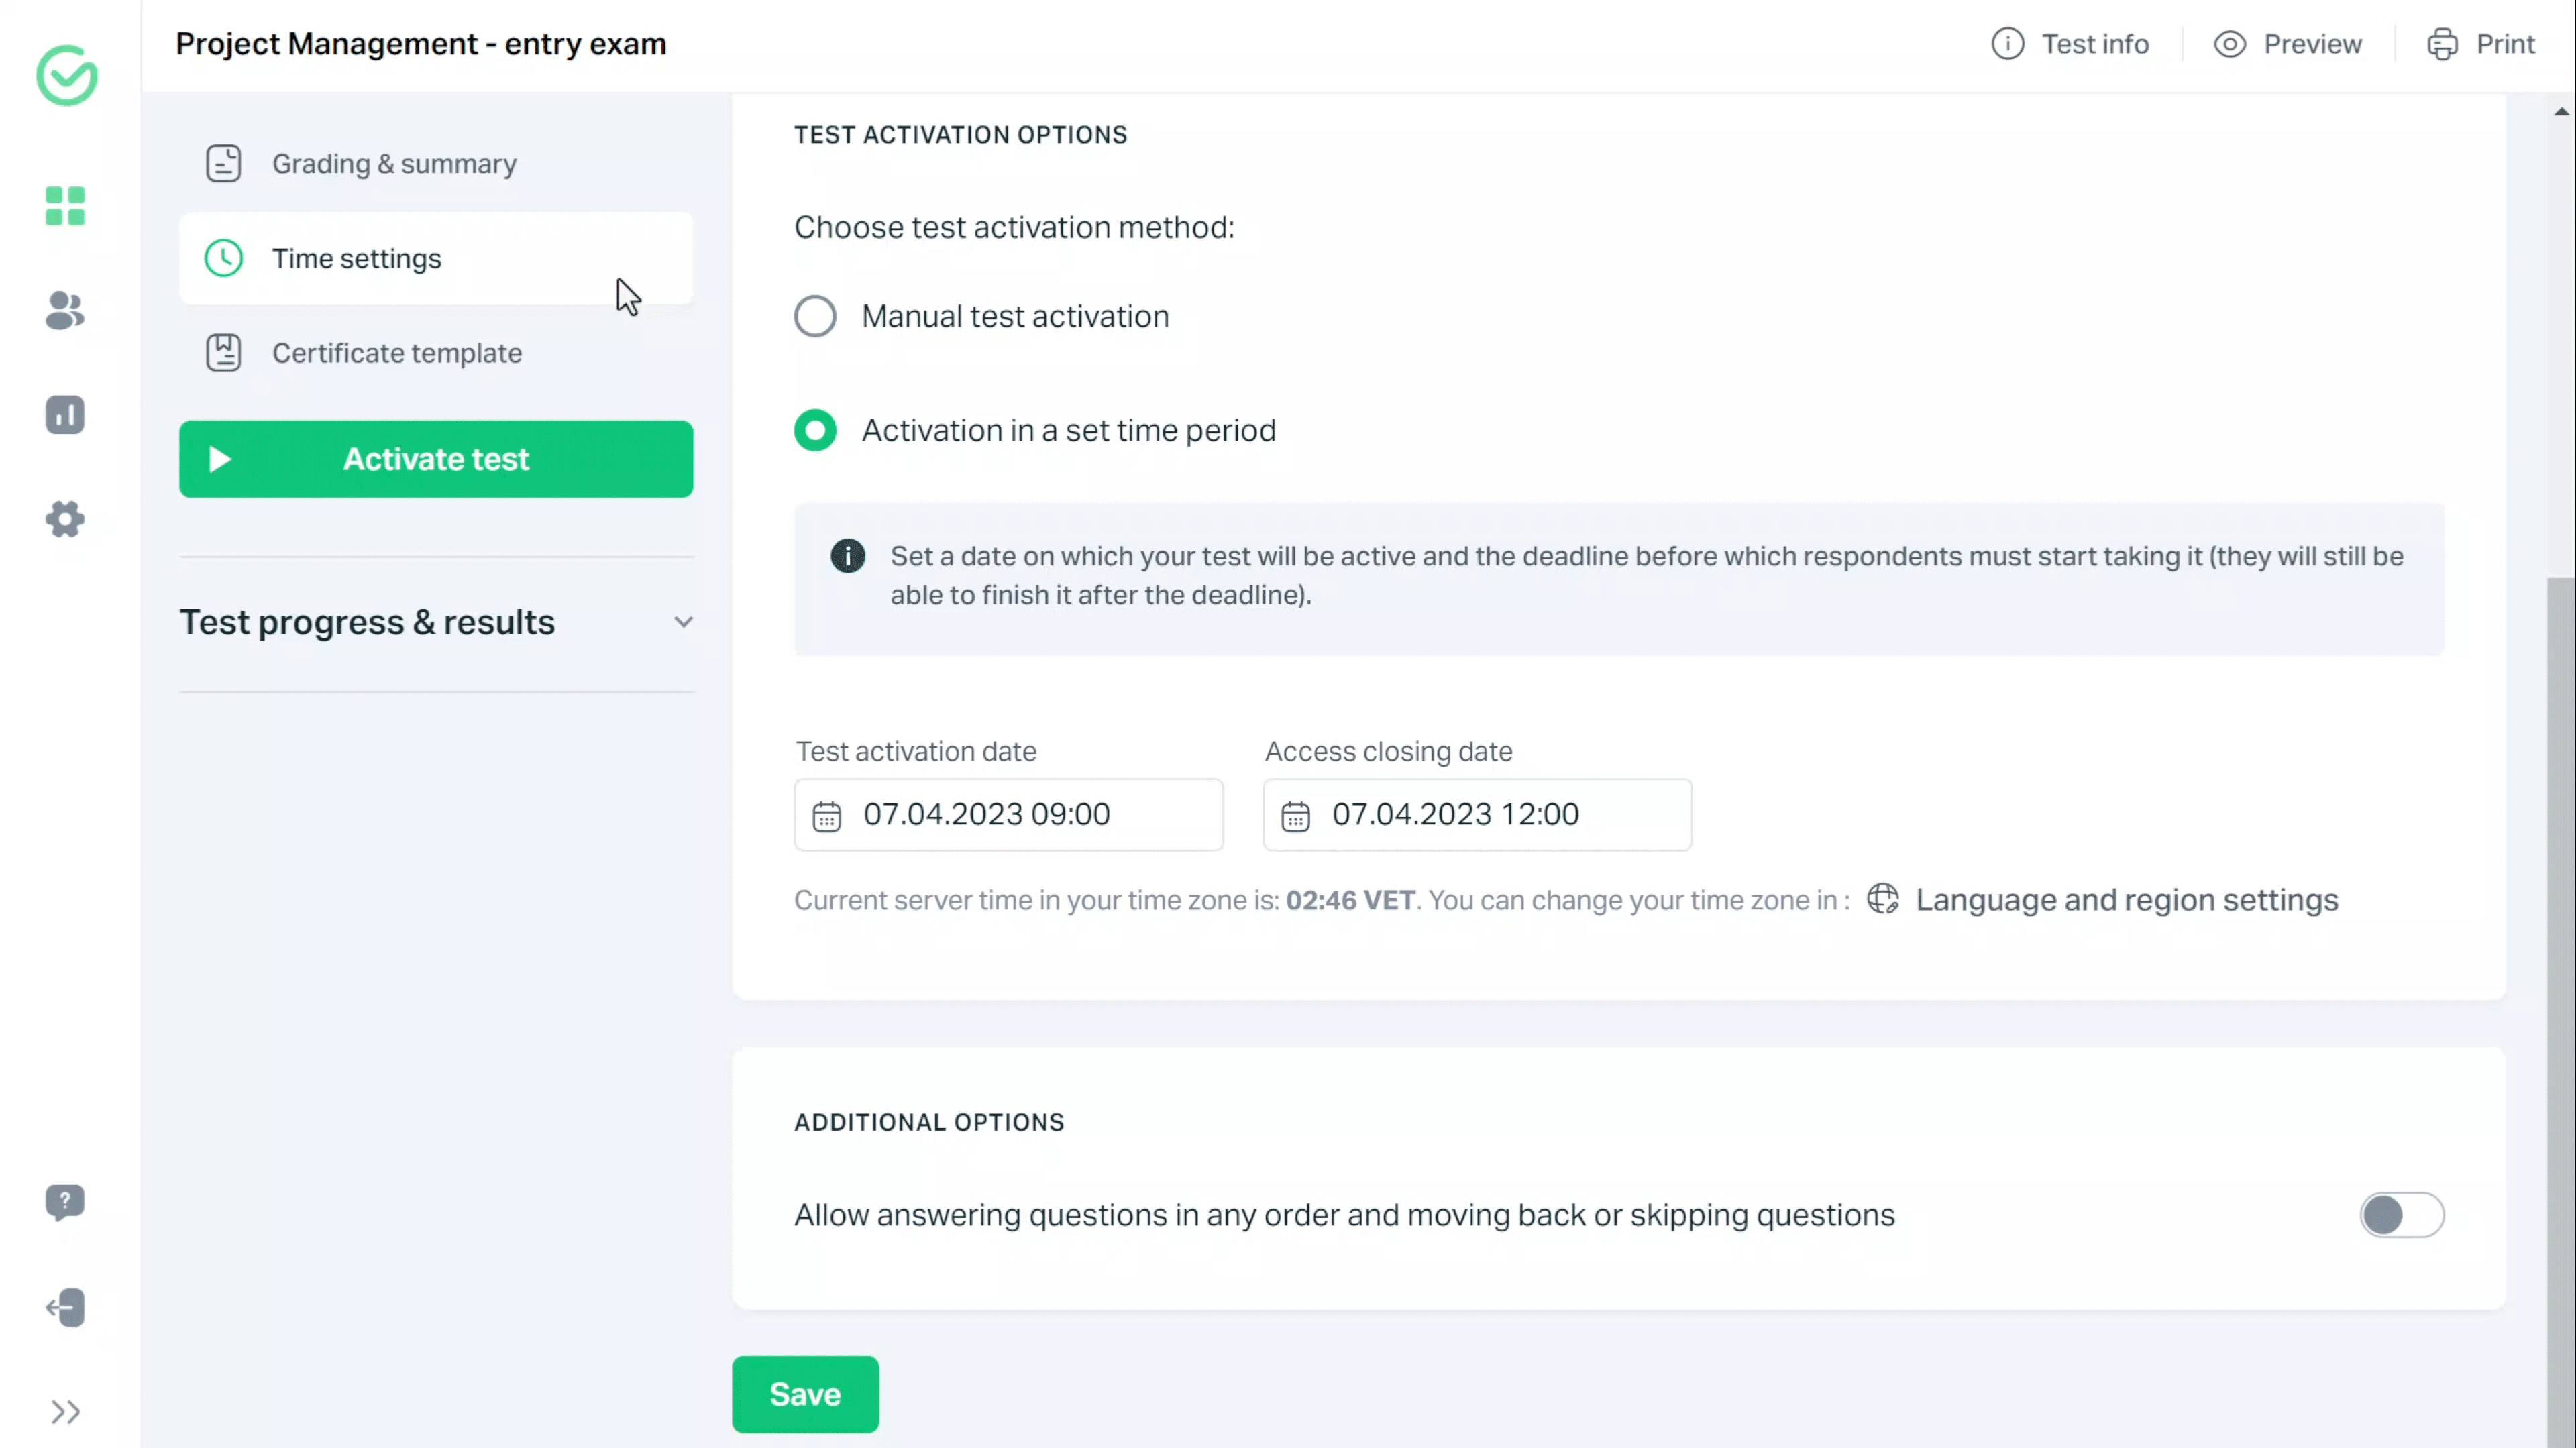Select Activation in a set time period
The height and width of the screenshot is (1448, 2576).
click(815, 430)
